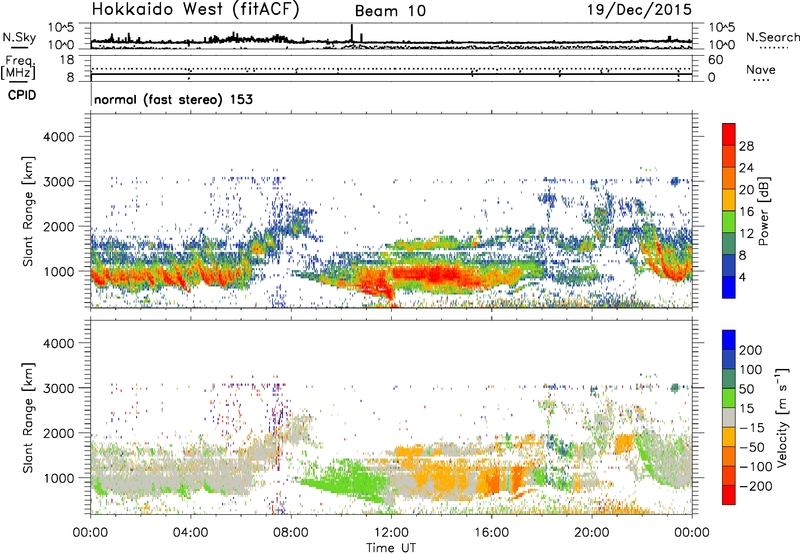Click the '12:00' time axis tick label

tap(391, 533)
